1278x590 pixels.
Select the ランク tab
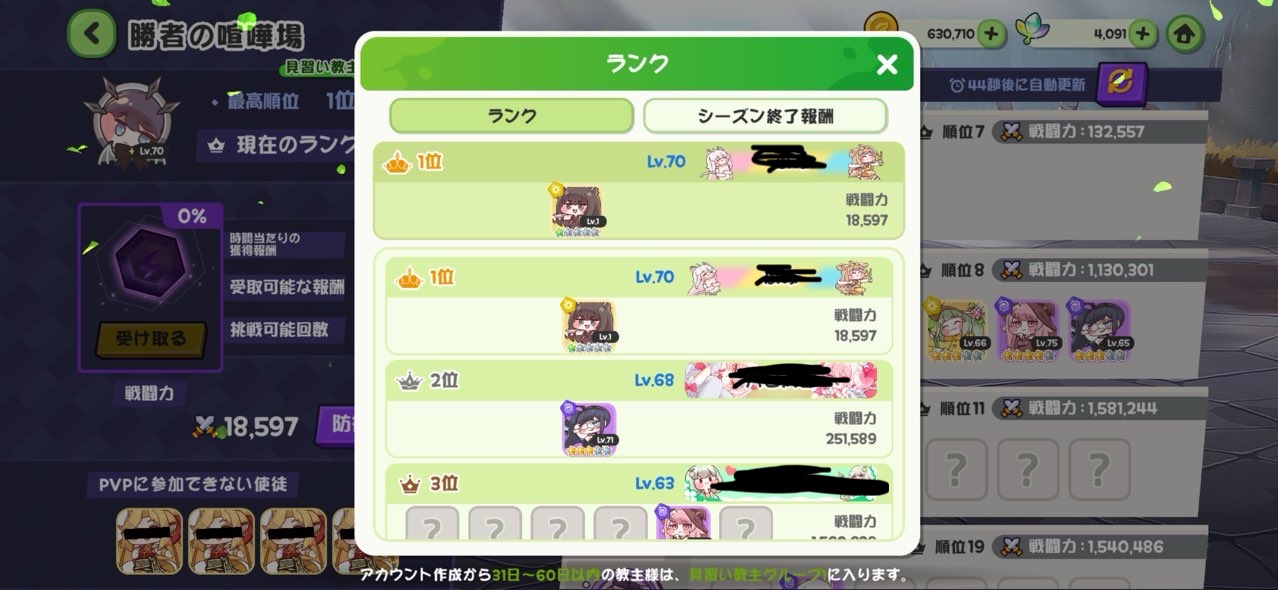tap(511, 116)
